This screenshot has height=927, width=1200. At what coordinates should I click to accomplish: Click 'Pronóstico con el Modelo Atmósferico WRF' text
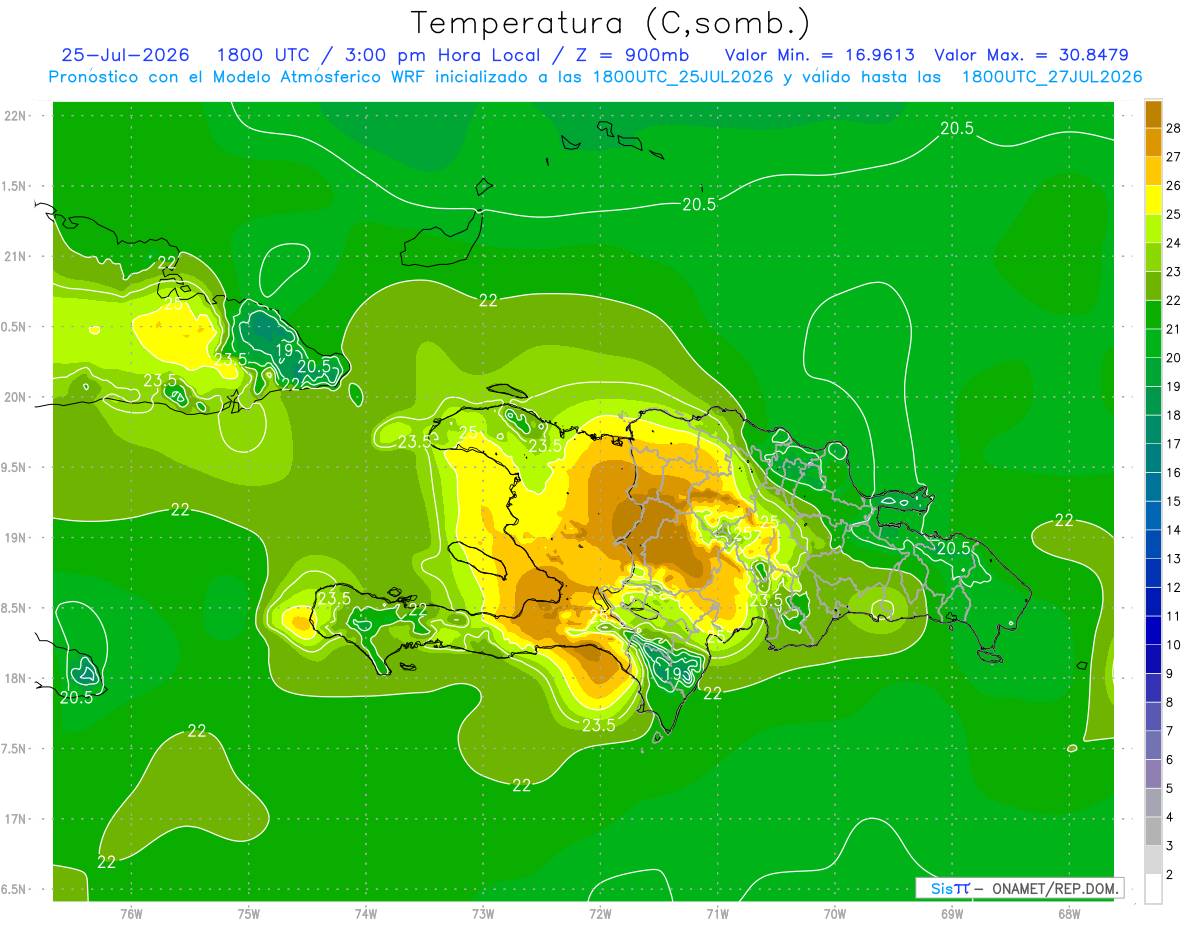(238, 77)
